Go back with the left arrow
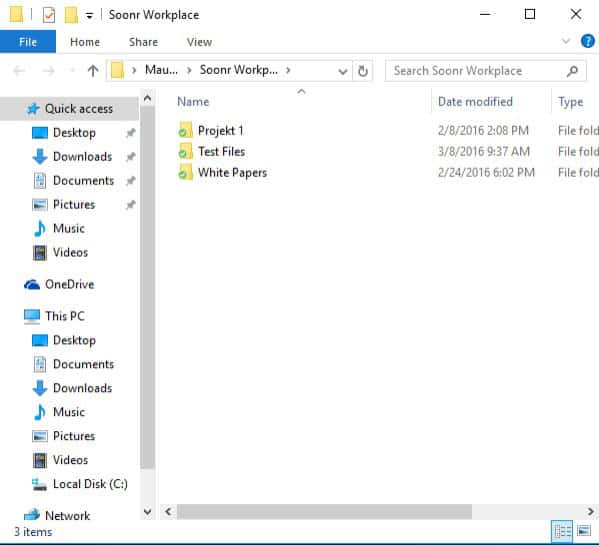 click(x=19, y=71)
